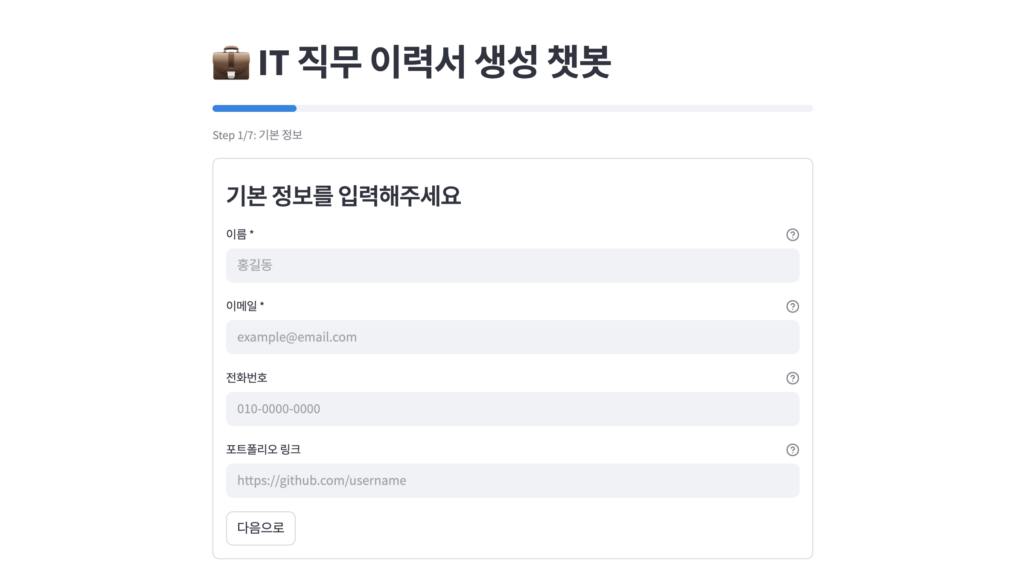
Task: Open the help tooltip icon for 이름 field
Action: pos(792,235)
